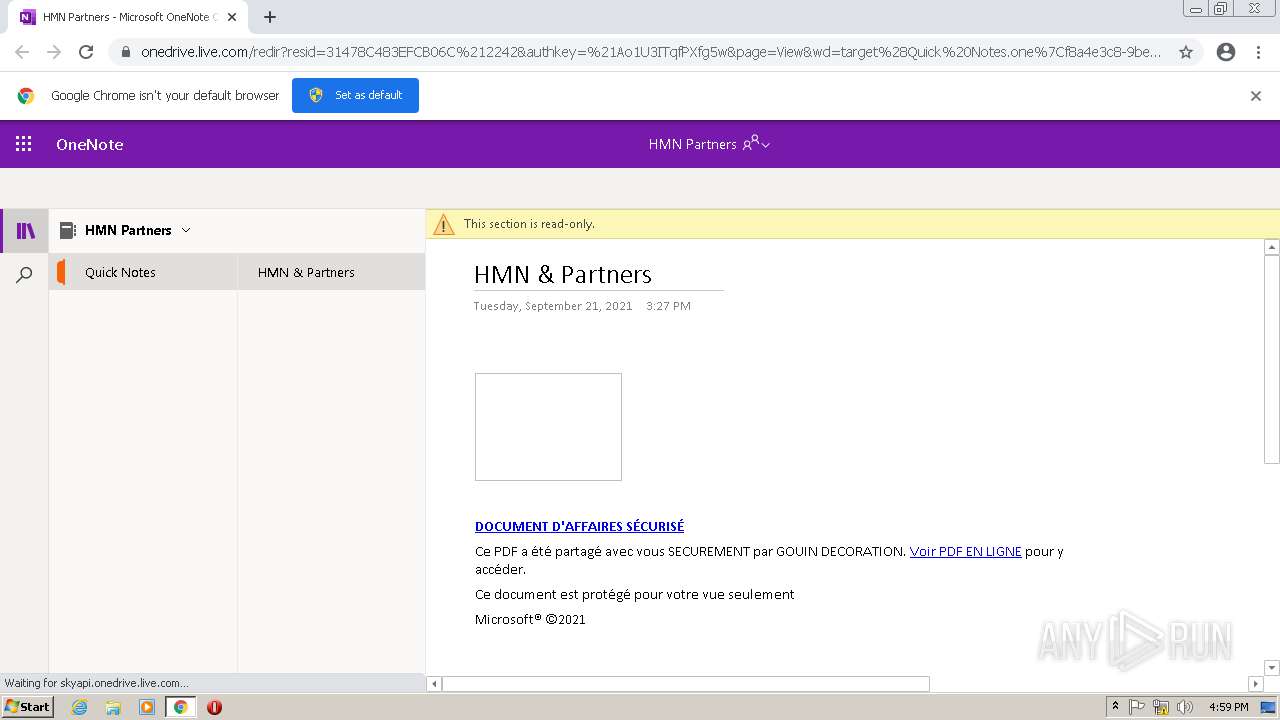Select the Quick Notes section
The width and height of the screenshot is (1280, 720).
(x=143, y=272)
